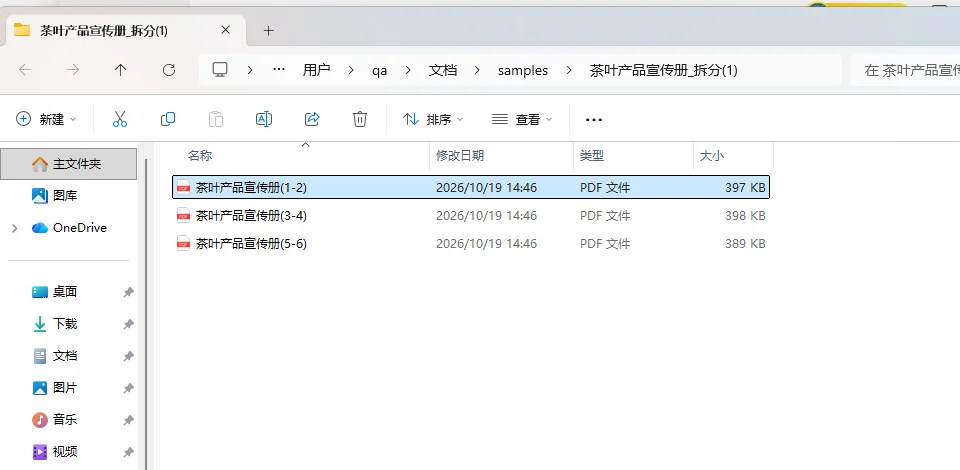The width and height of the screenshot is (960, 470).
Task: Refresh the current folder view
Action: [168, 70]
